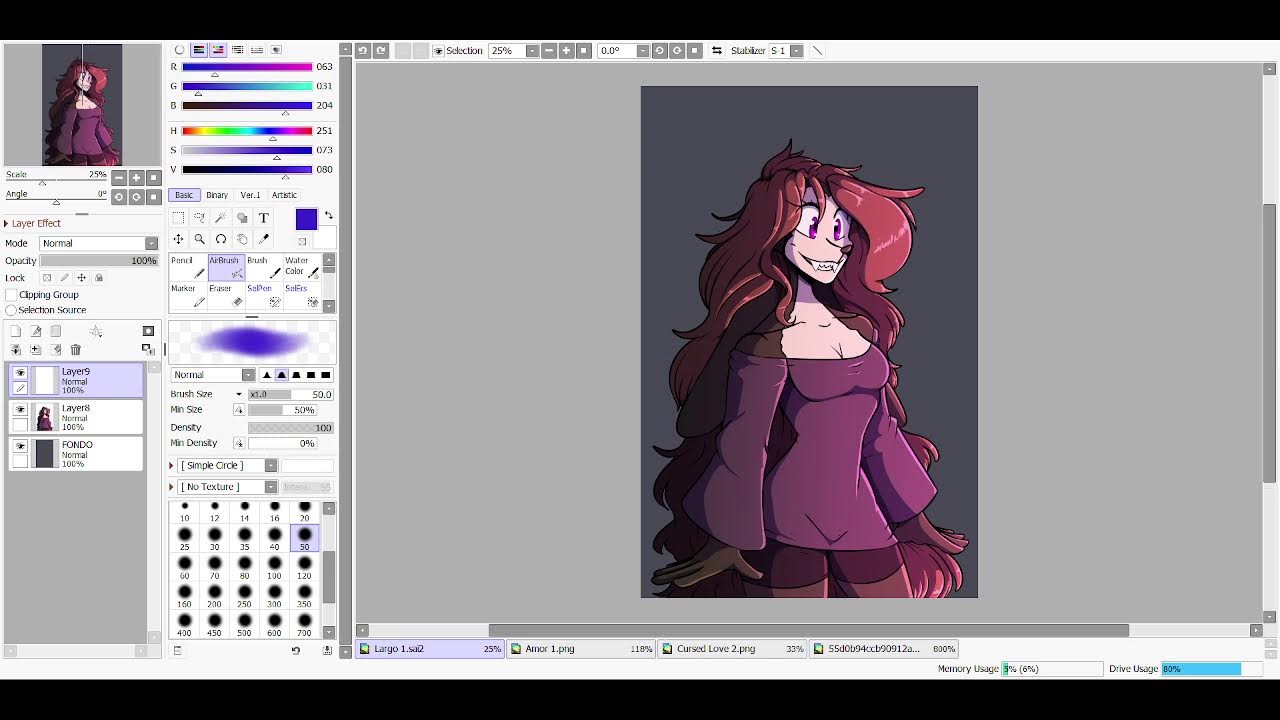Hide Layer8 with its eye icon
Image resolution: width=1280 pixels, height=720 pixels.
(20, 410)
